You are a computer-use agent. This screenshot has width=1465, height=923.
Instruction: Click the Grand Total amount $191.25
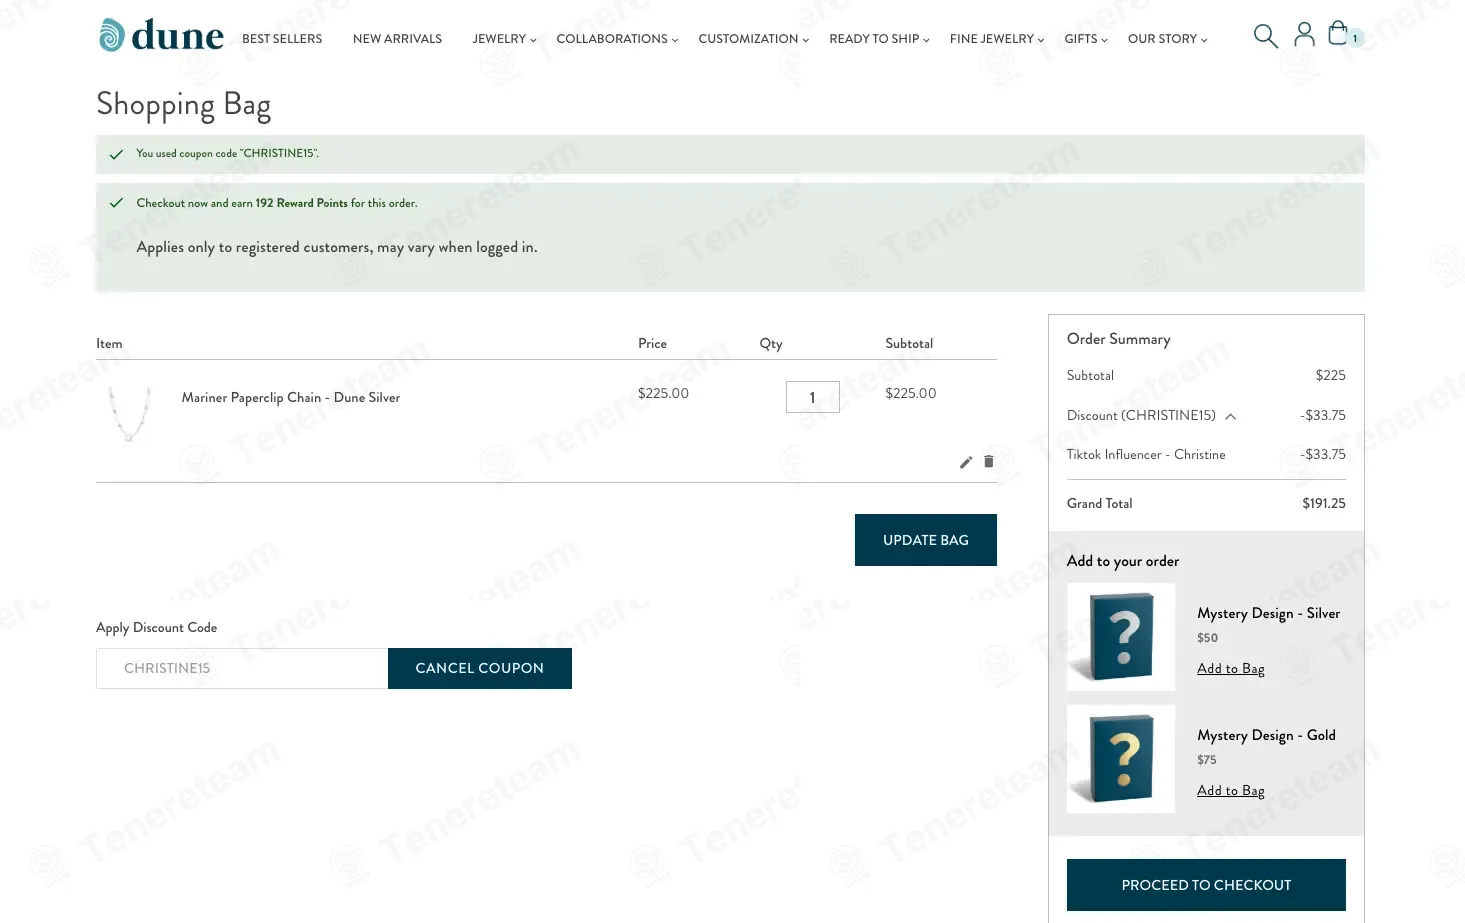point(1324,504)
